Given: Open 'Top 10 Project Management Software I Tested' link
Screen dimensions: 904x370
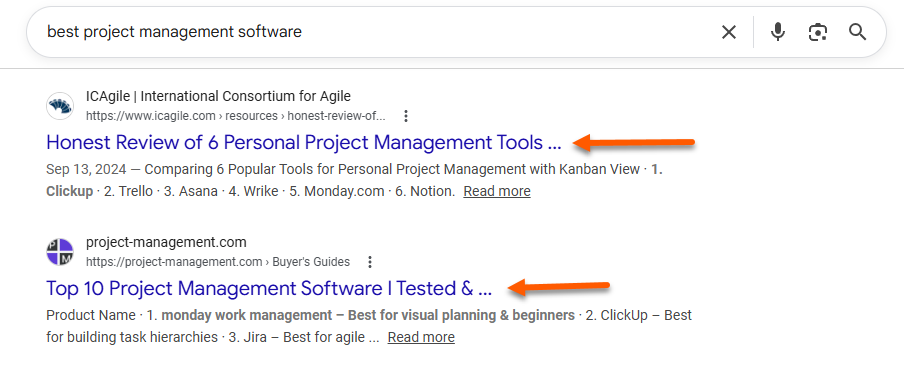Looking at the screenshot, I should tap(269, 288).
